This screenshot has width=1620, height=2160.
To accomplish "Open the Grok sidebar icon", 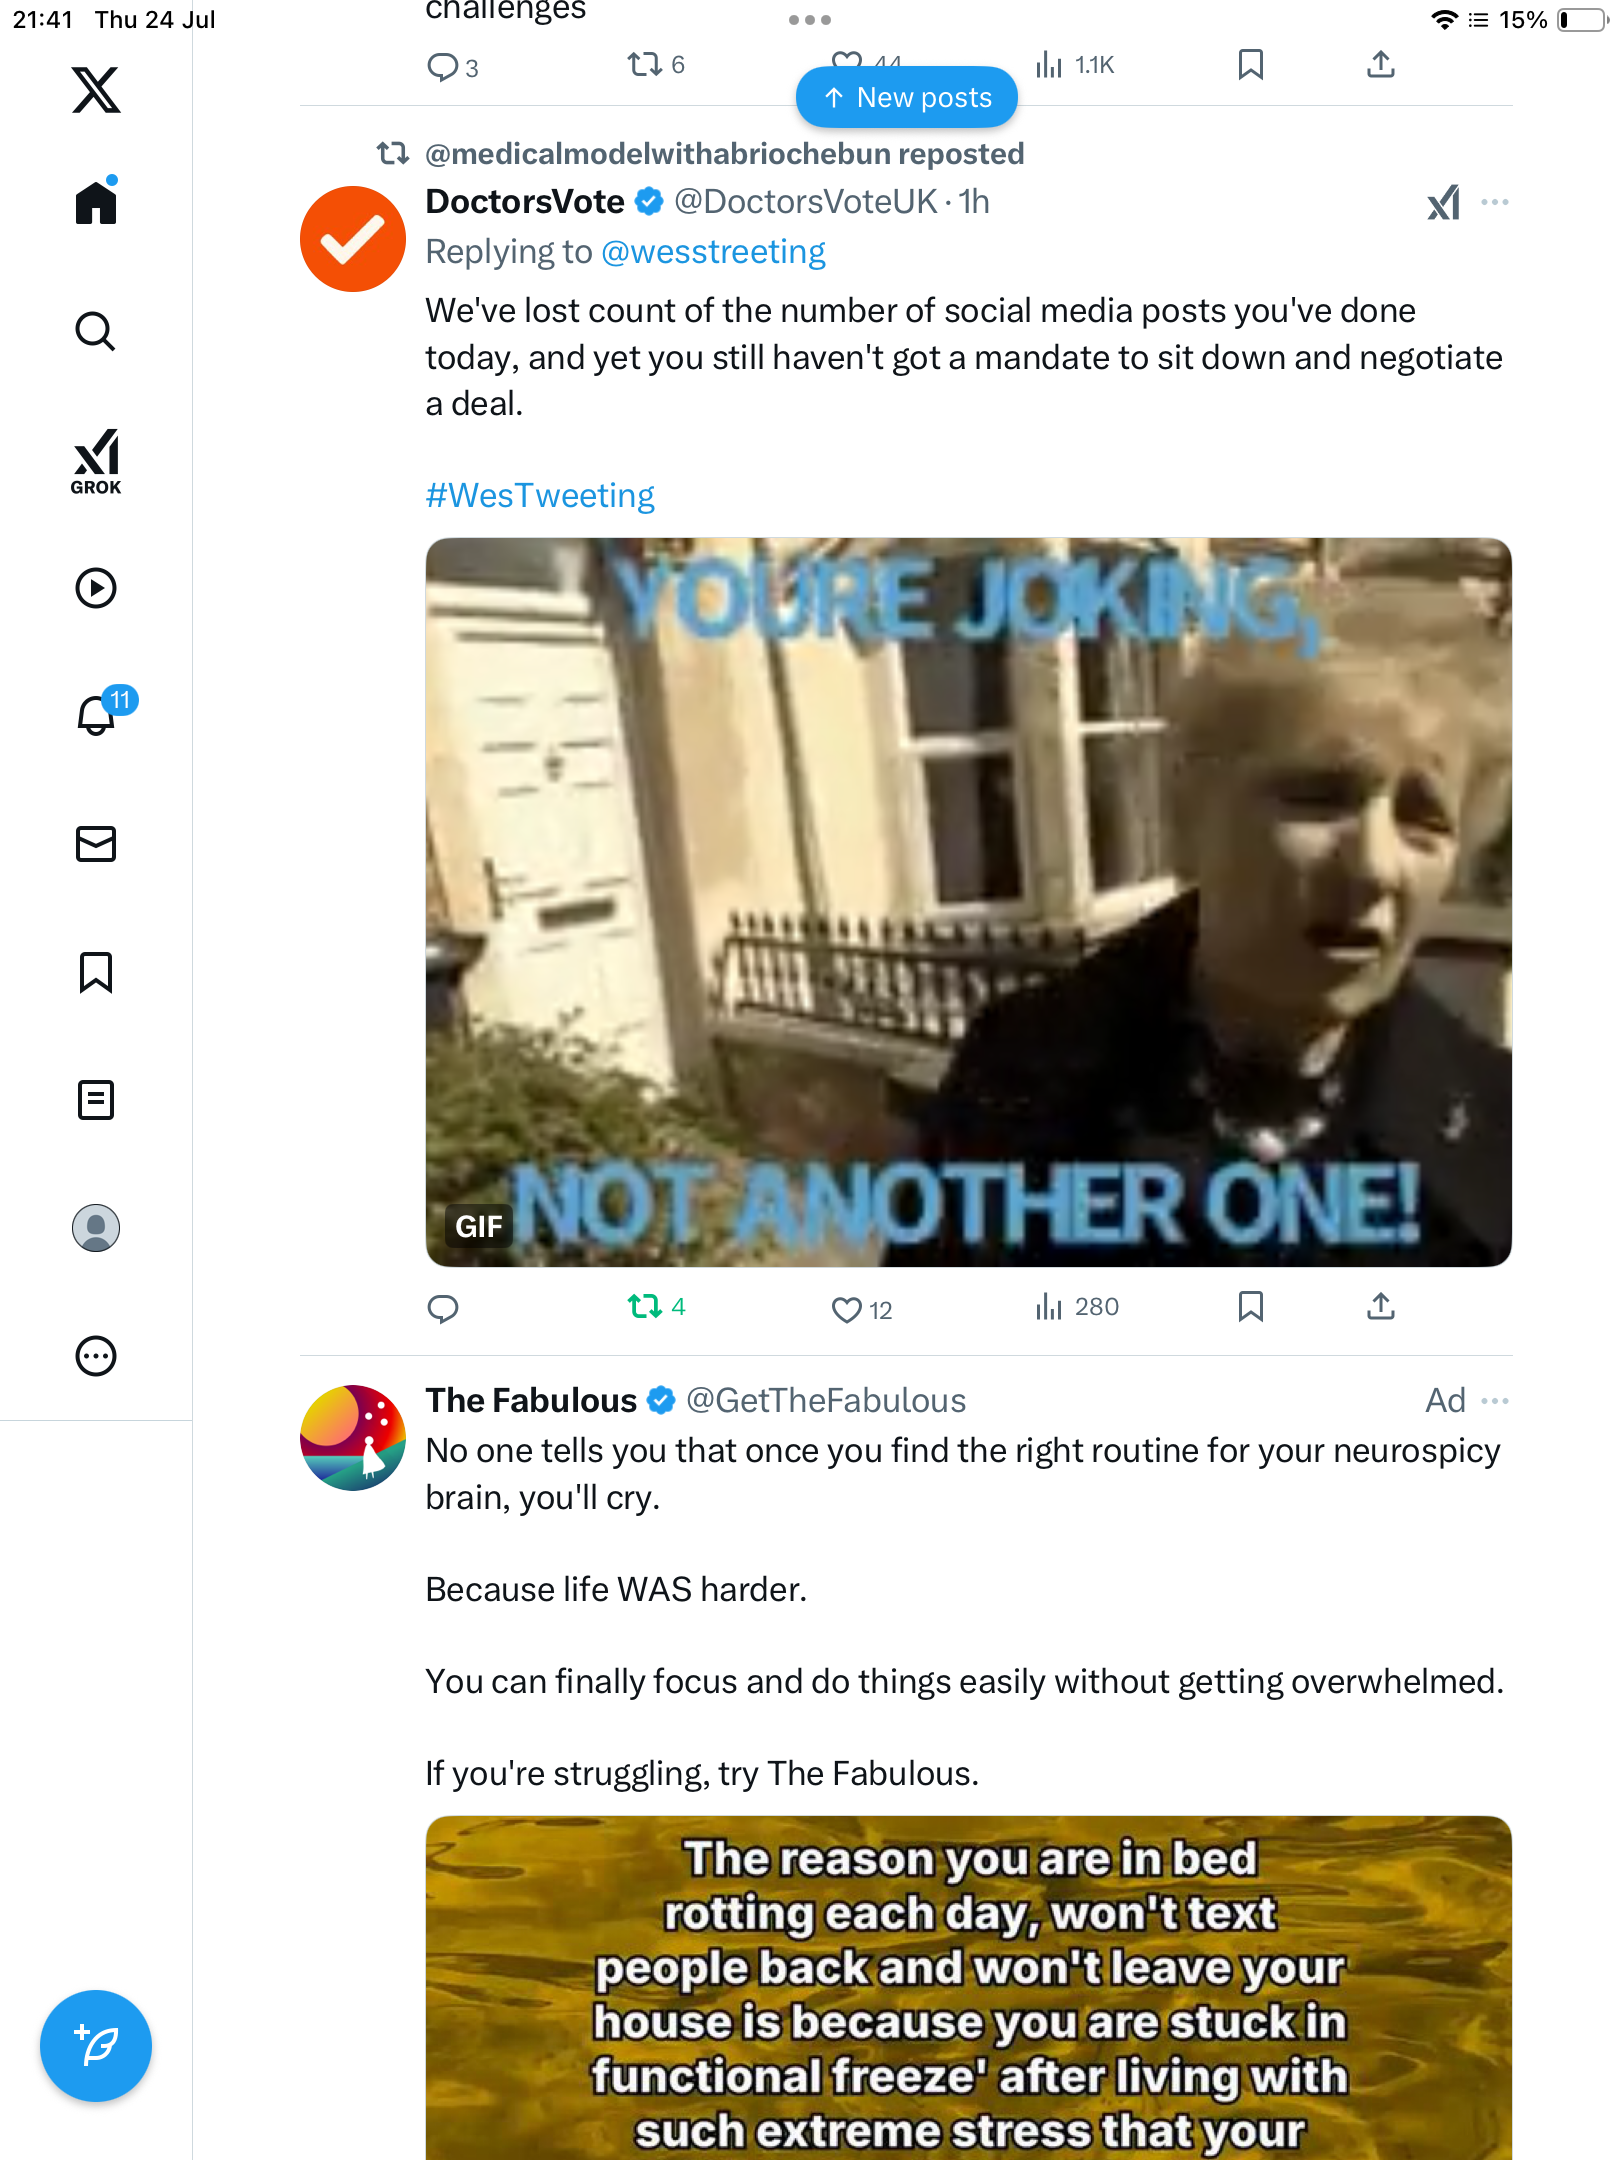I will click(x=96, y=461).
